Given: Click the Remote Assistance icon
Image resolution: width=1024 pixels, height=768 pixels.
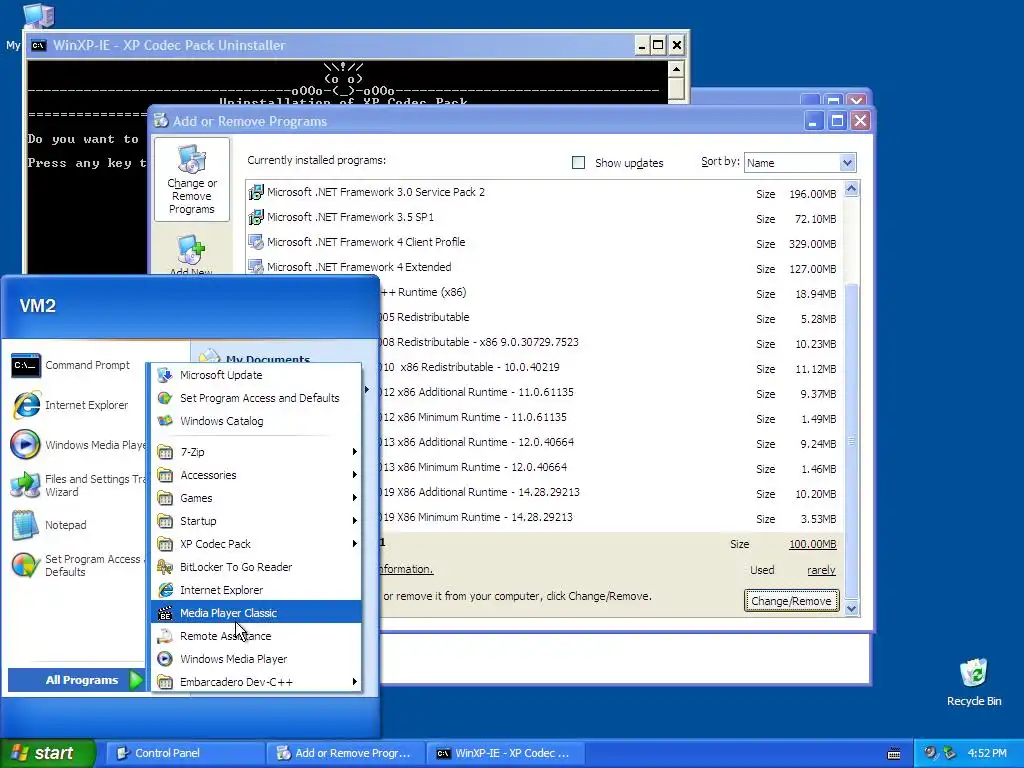Looking at the screenshot, I should click(165, 636).
